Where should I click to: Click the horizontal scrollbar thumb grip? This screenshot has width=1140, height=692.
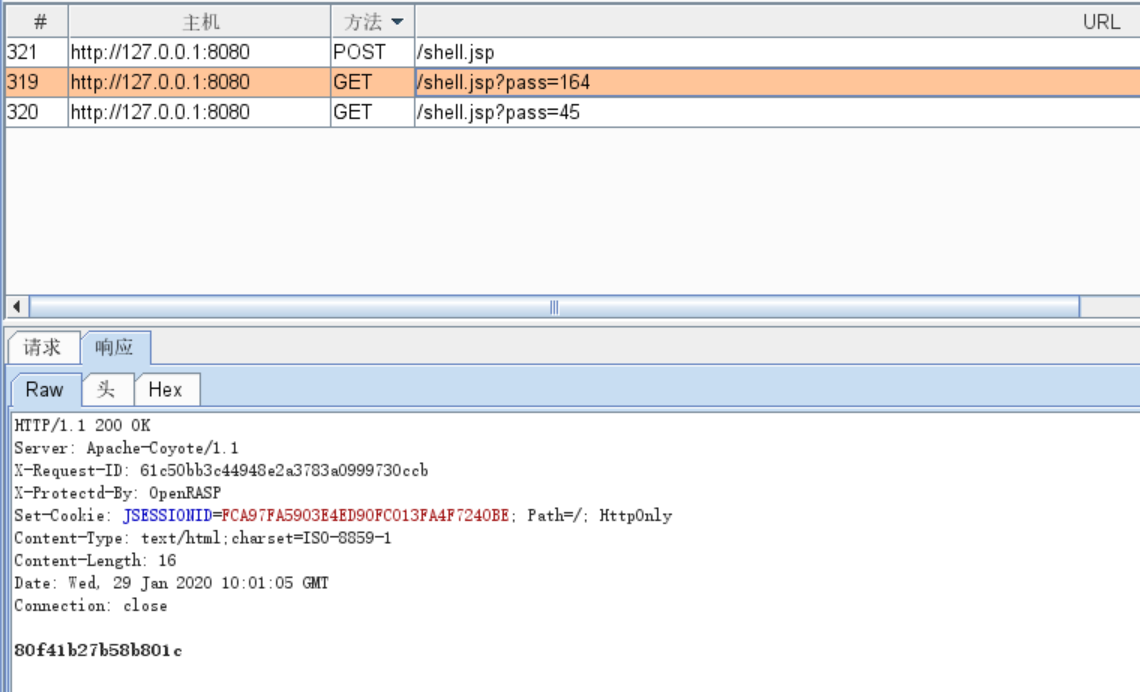click(554, 307)
